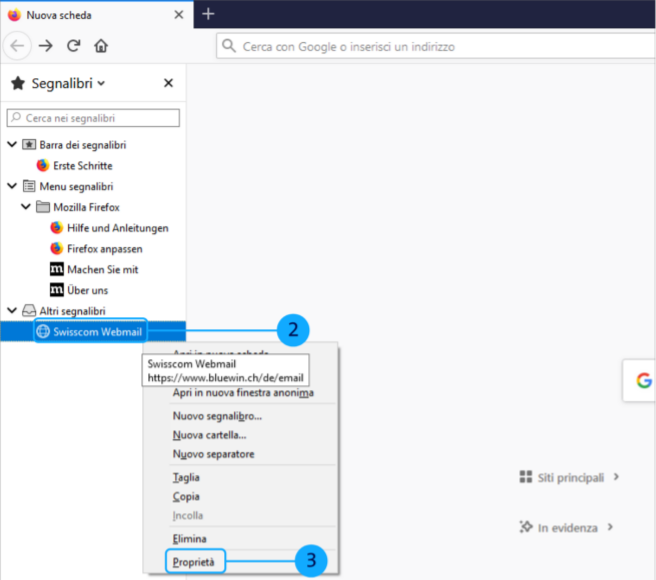Screen dimensions: 656x580
Task: Choose Elimina from the context menu
Action: coord(189,539)
